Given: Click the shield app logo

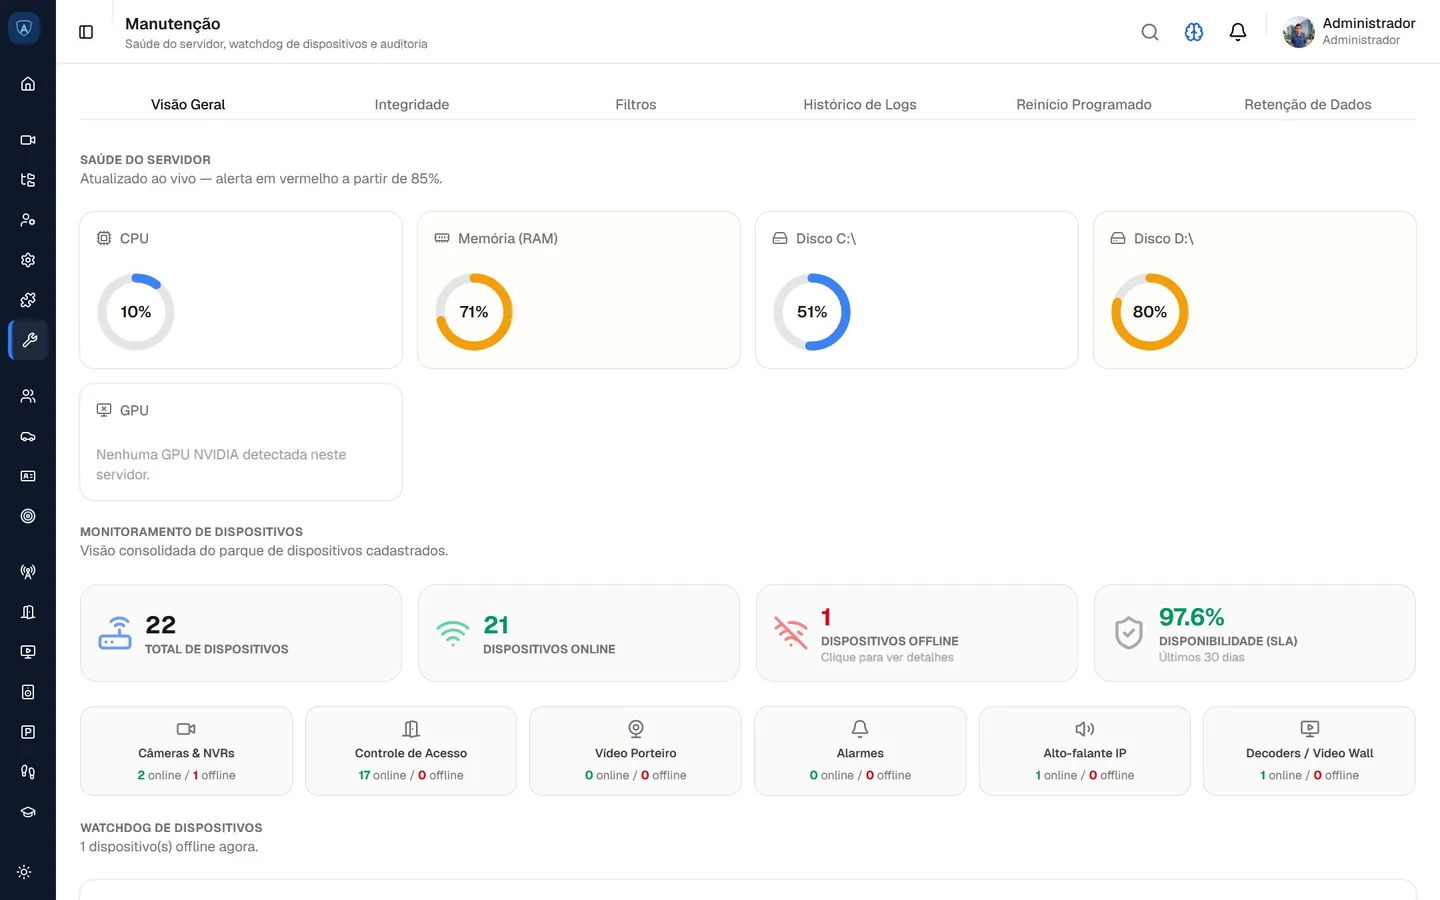Looking at the screenshot, I should pos(24,28).
